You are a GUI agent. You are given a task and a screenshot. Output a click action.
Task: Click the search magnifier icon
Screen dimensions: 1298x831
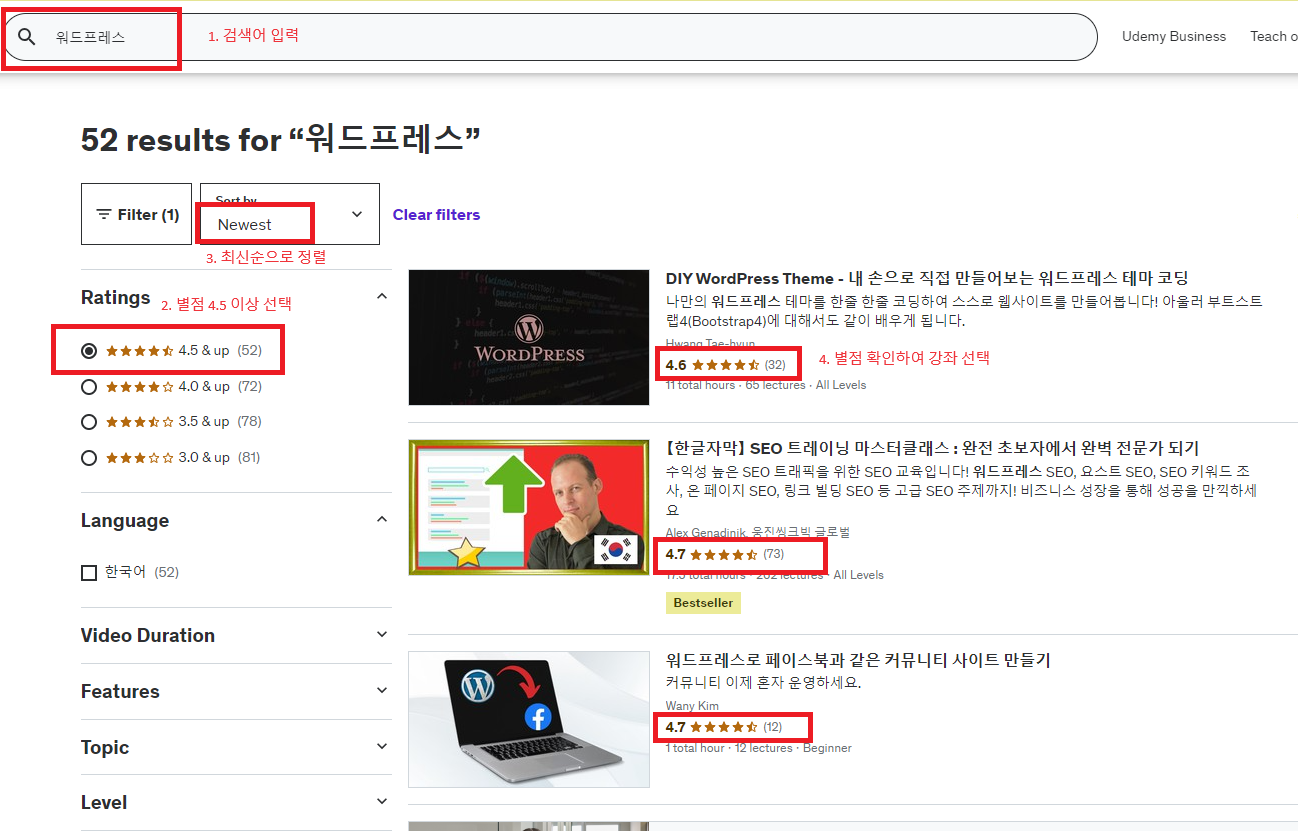[x=27, y=37]
